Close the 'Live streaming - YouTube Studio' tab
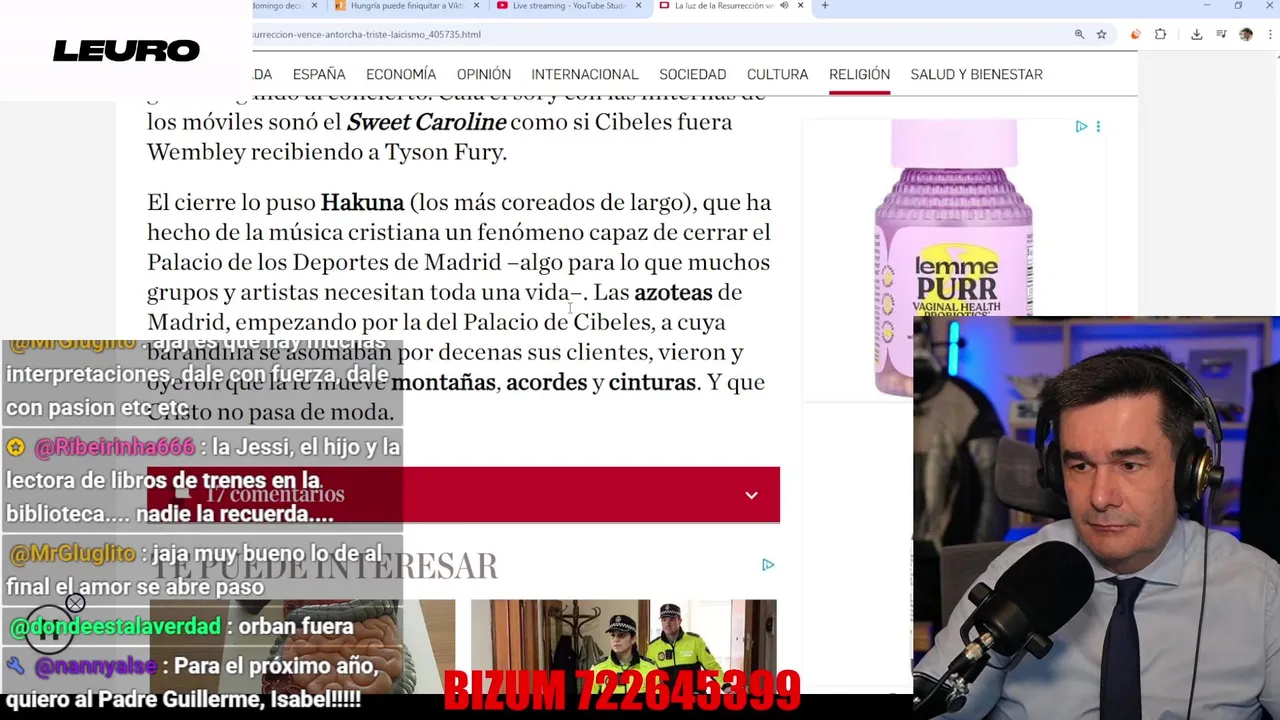 [638, 6]
